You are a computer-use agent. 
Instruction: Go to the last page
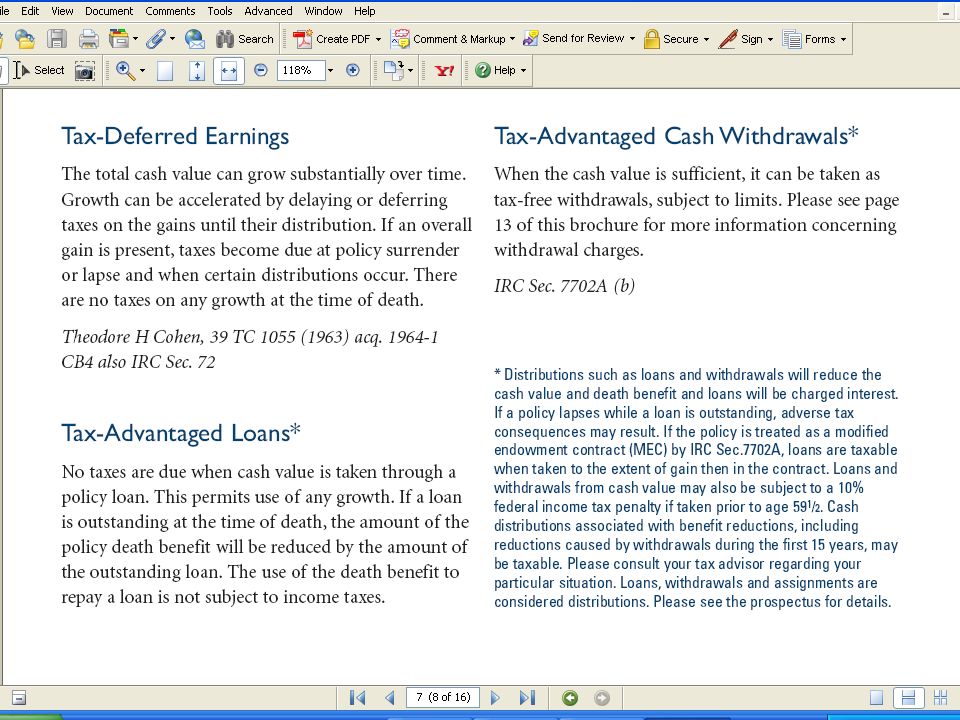point(527,697)
